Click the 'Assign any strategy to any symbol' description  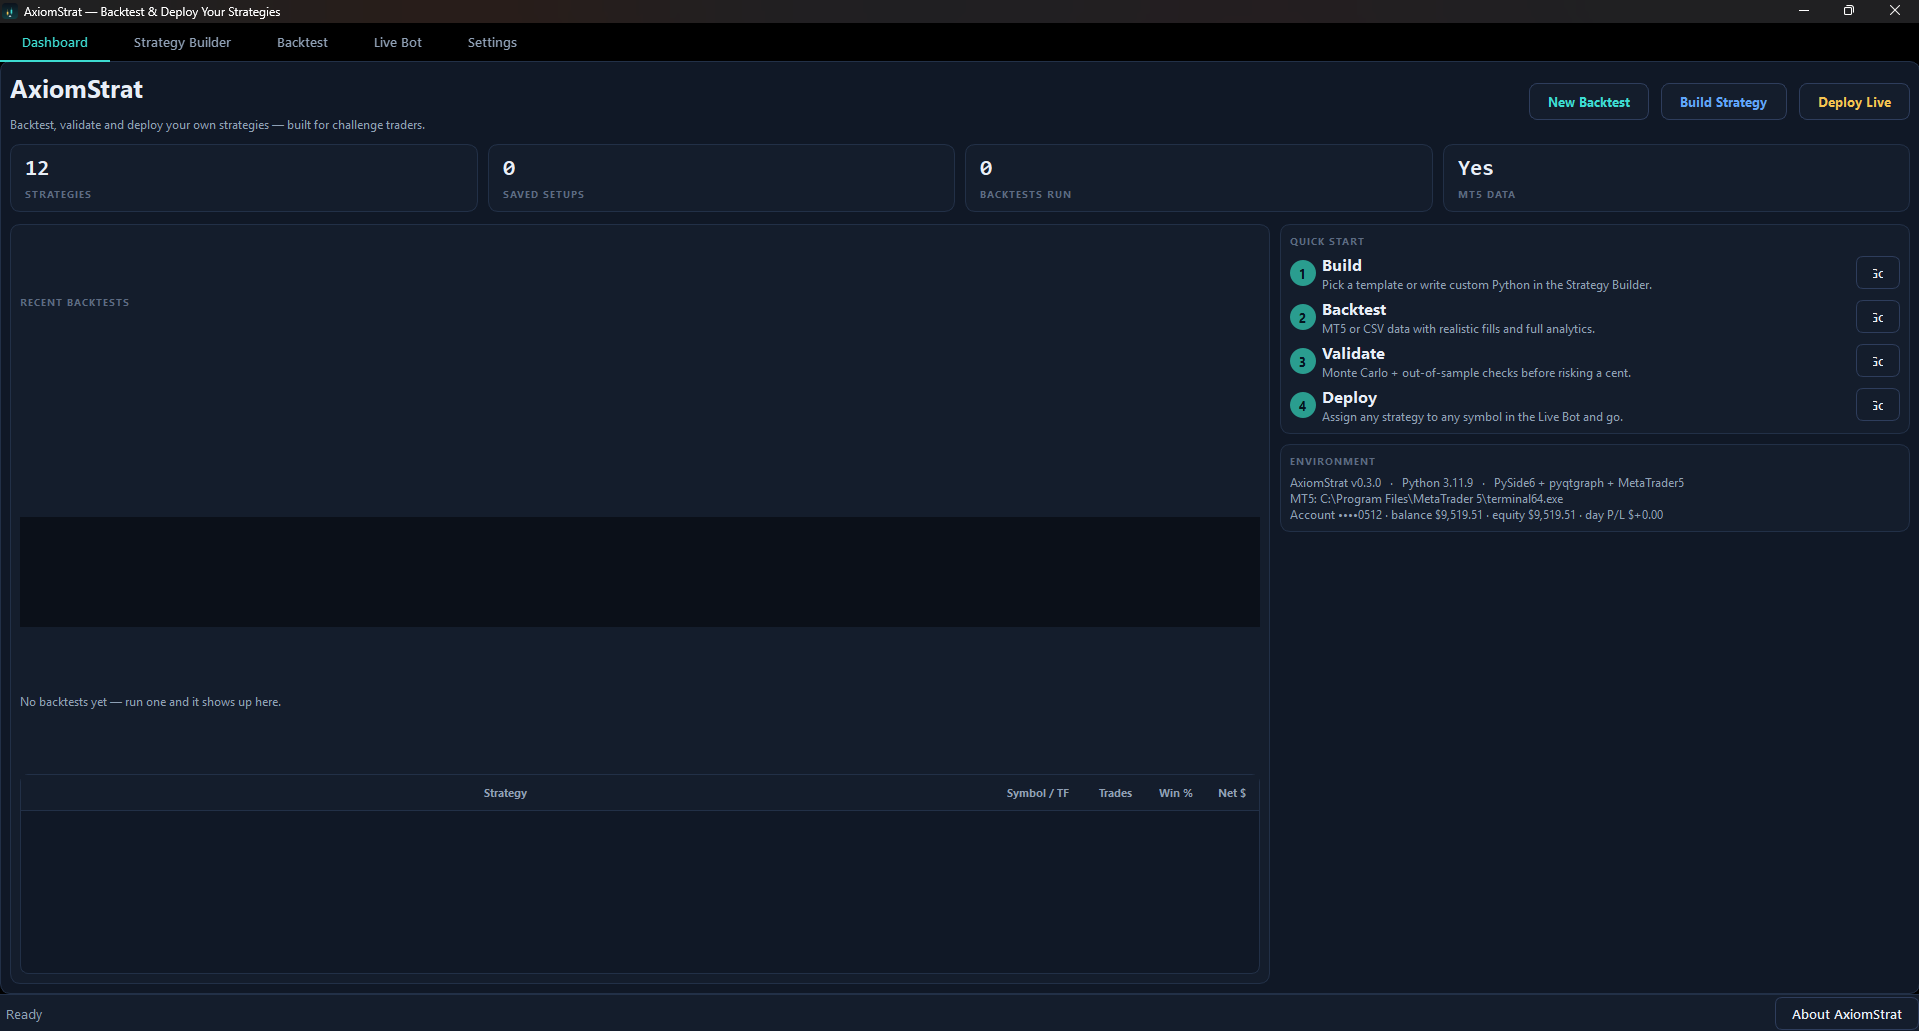(x=1472, y=417)
